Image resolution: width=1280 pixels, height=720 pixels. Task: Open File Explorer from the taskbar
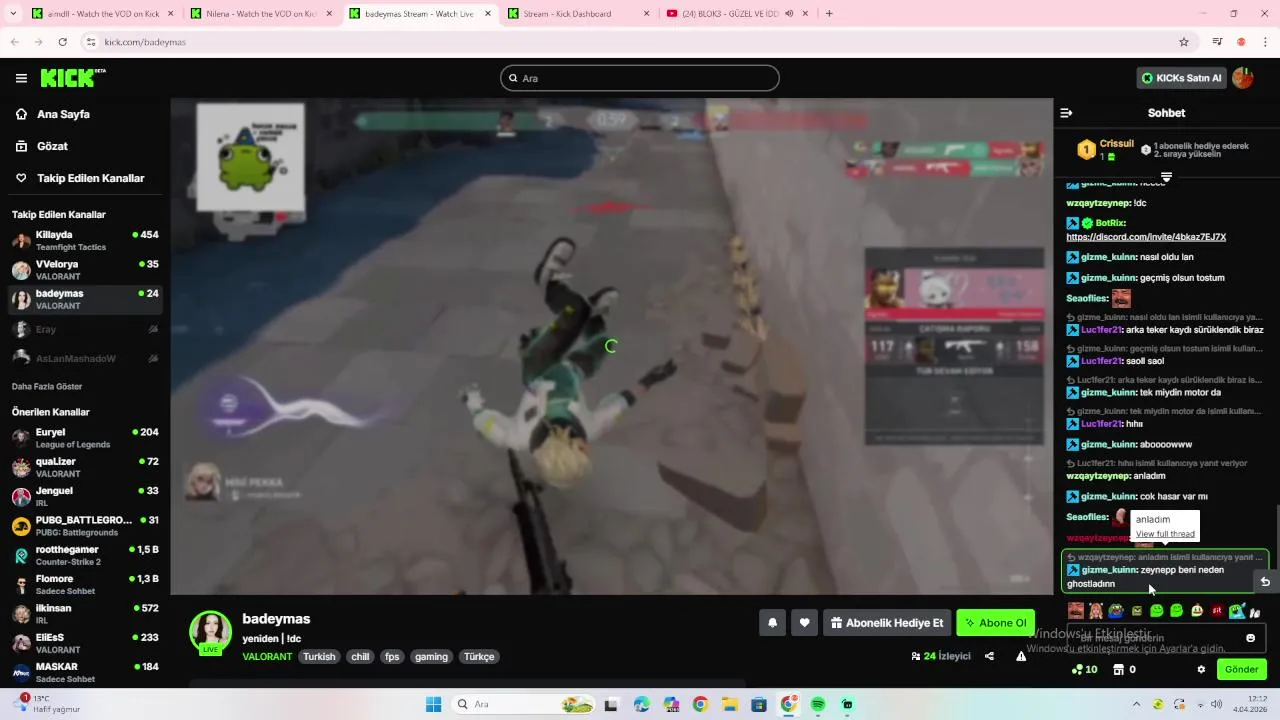[x=729, y=704]
